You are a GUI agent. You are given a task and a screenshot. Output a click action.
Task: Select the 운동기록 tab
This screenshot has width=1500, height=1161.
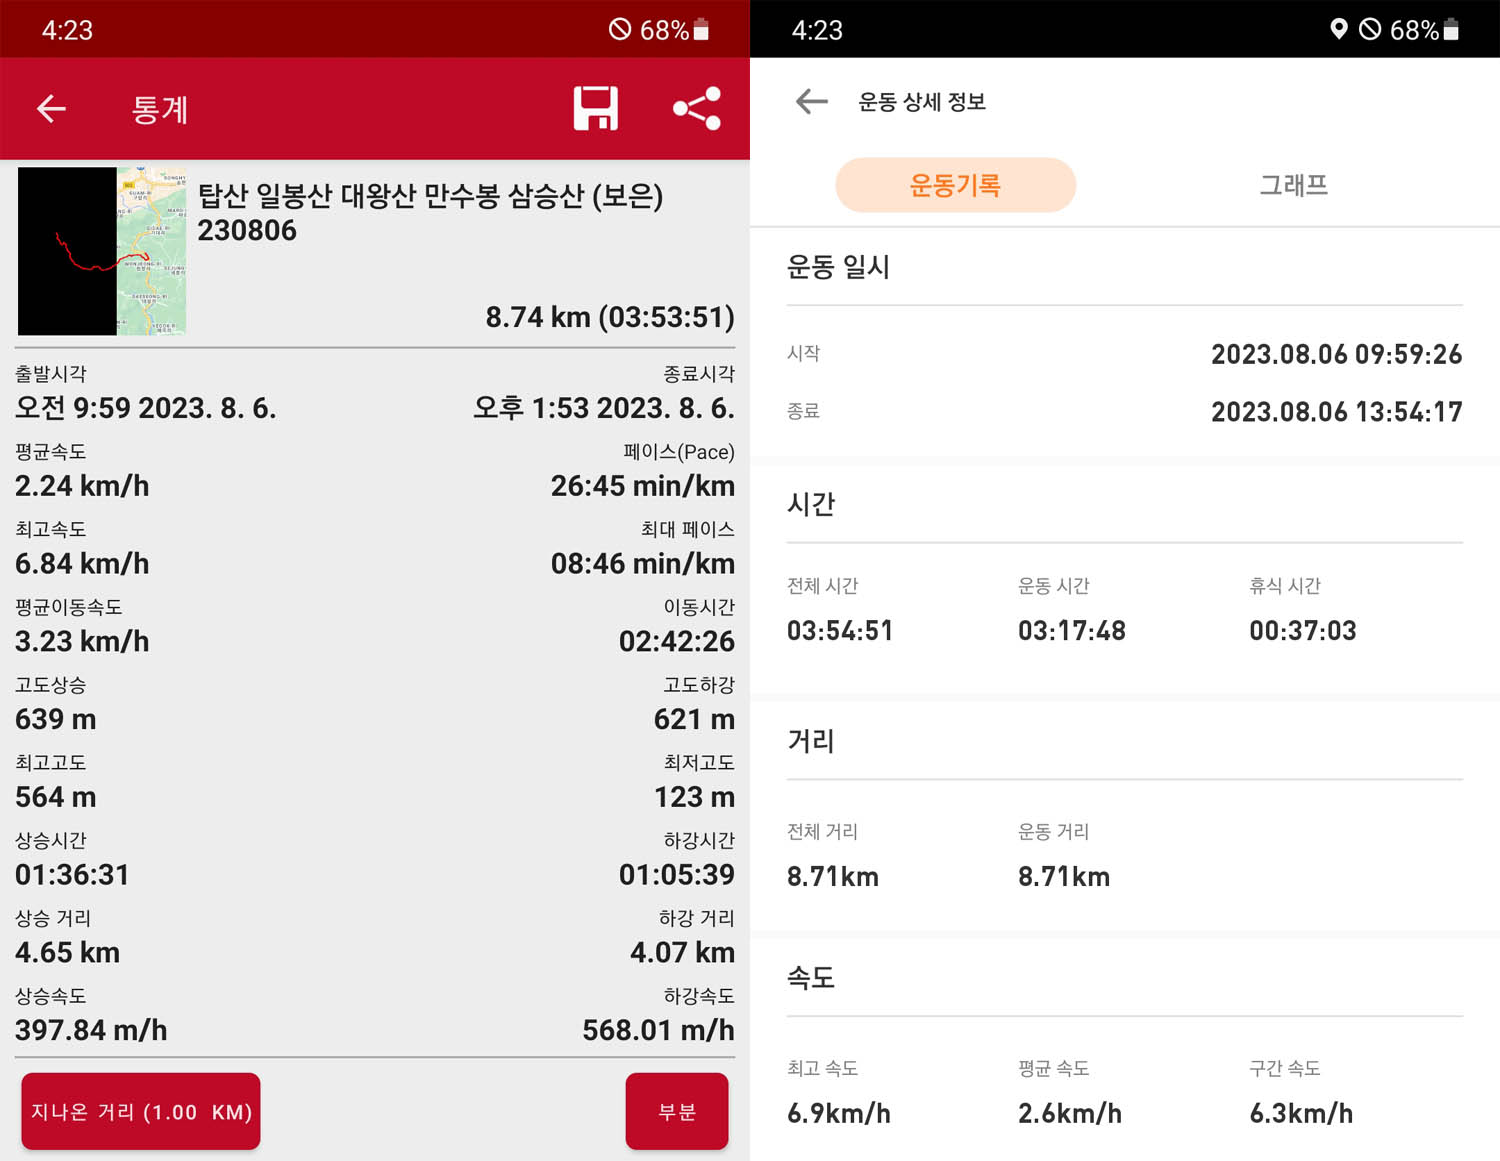tap(955, 185)
